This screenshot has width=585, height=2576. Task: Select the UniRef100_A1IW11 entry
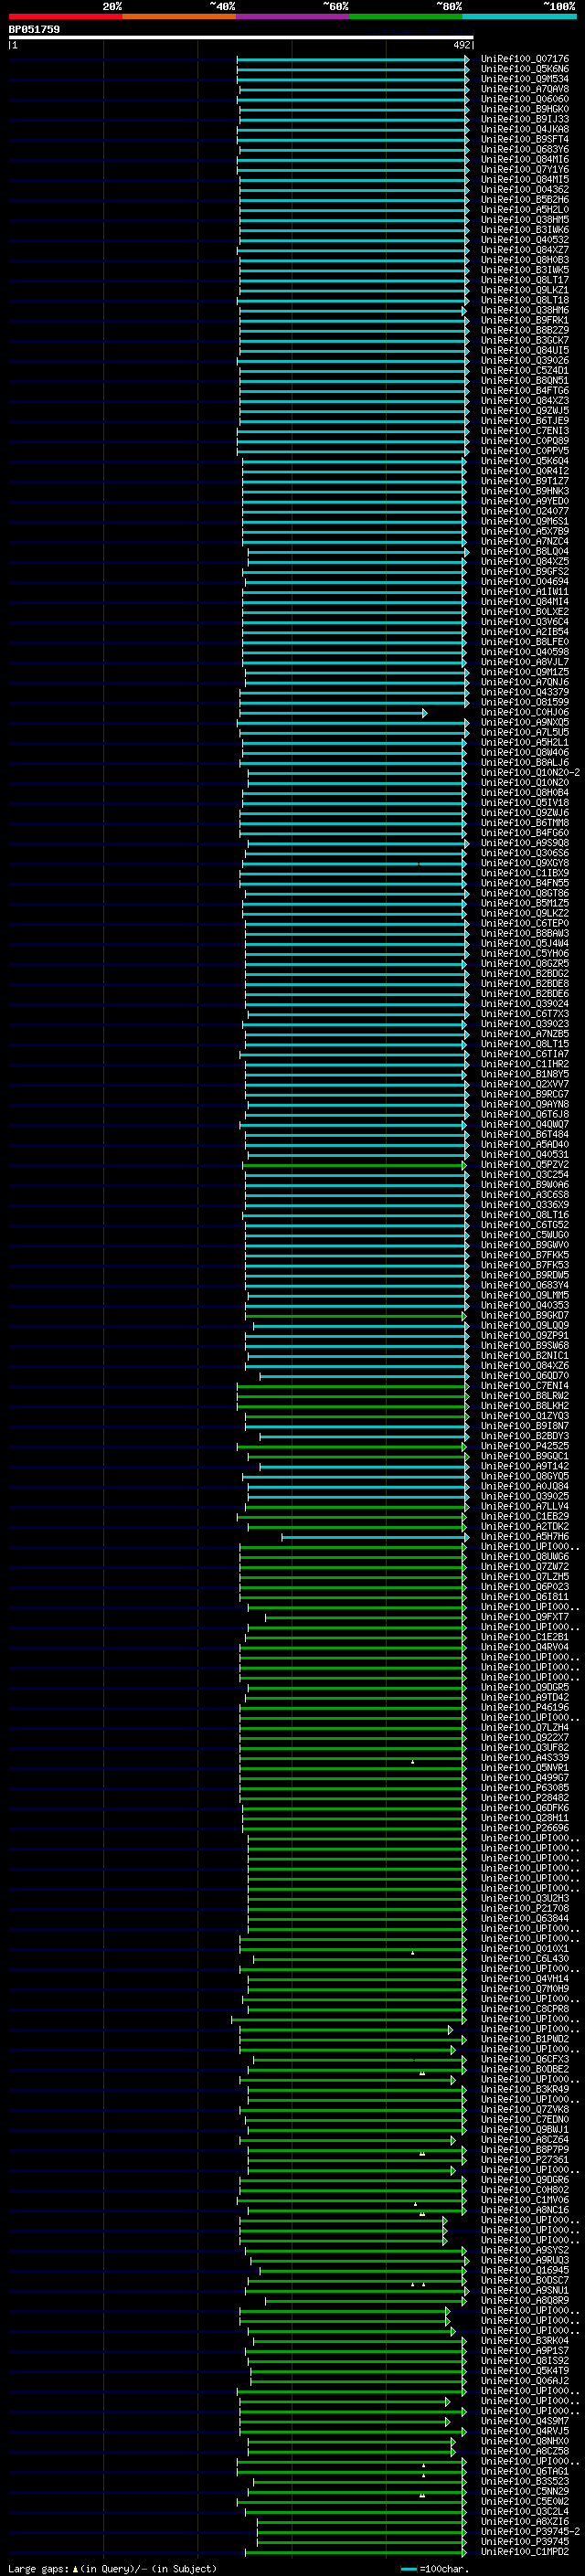pos(525,592)
